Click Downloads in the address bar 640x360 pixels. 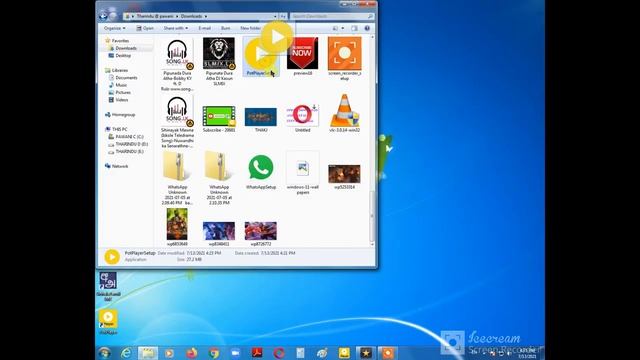click(191, 16)
